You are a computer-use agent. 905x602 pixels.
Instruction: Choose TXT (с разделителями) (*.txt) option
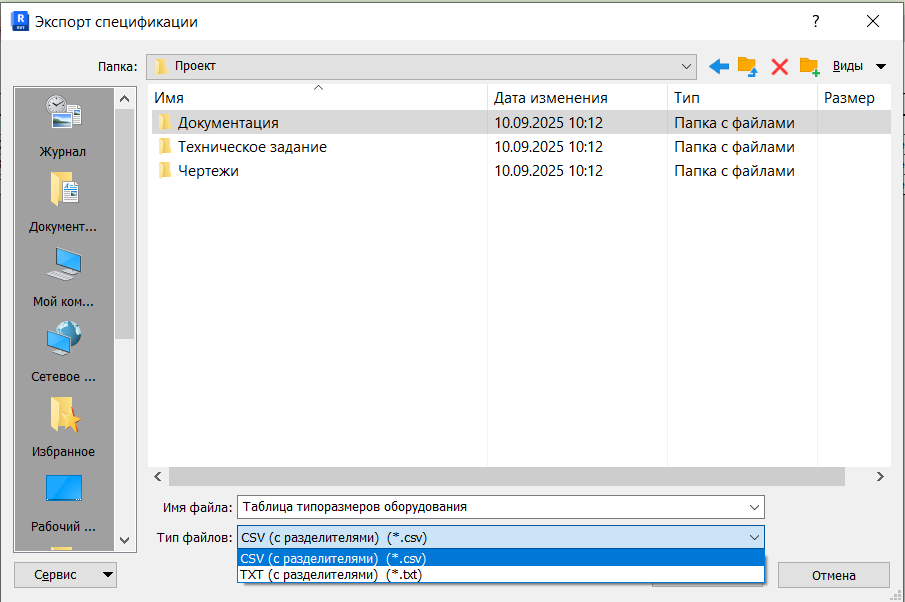[x=500, y=575]
